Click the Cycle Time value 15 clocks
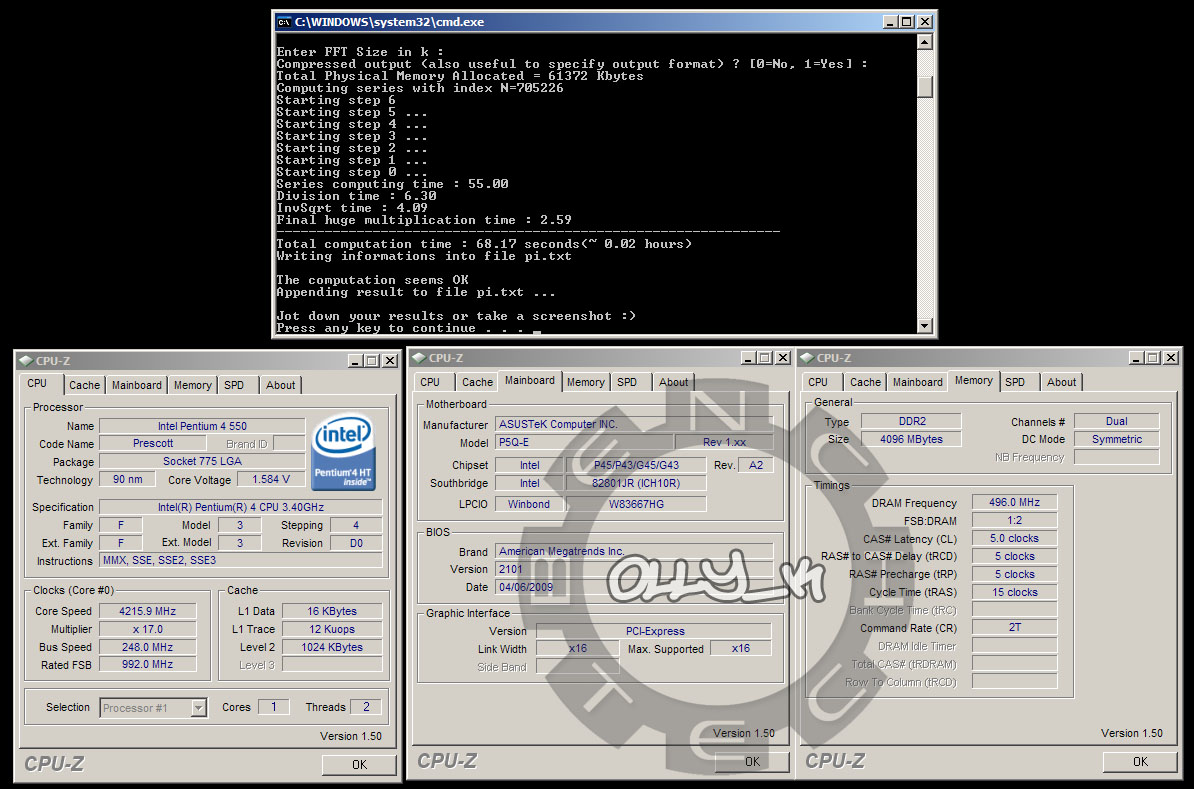 tap(1014, 593)
